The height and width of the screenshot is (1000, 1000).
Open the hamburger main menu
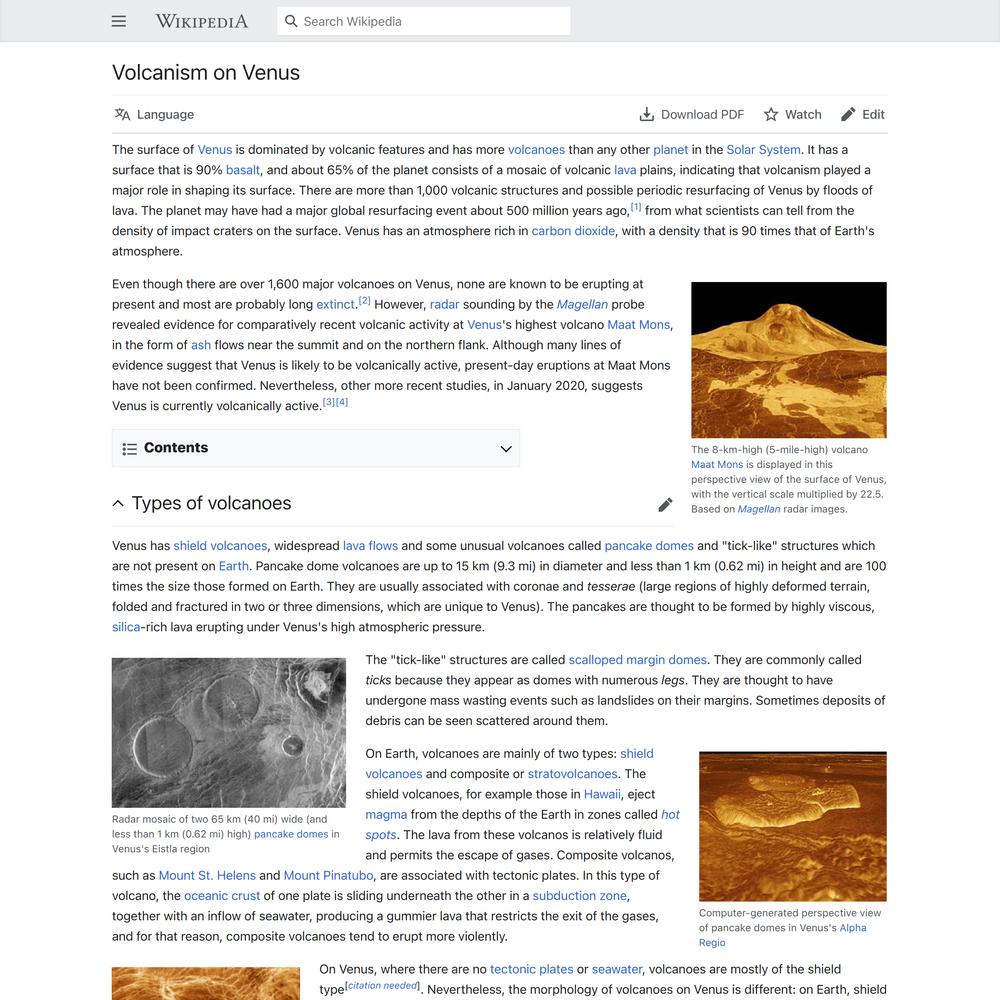119,21
